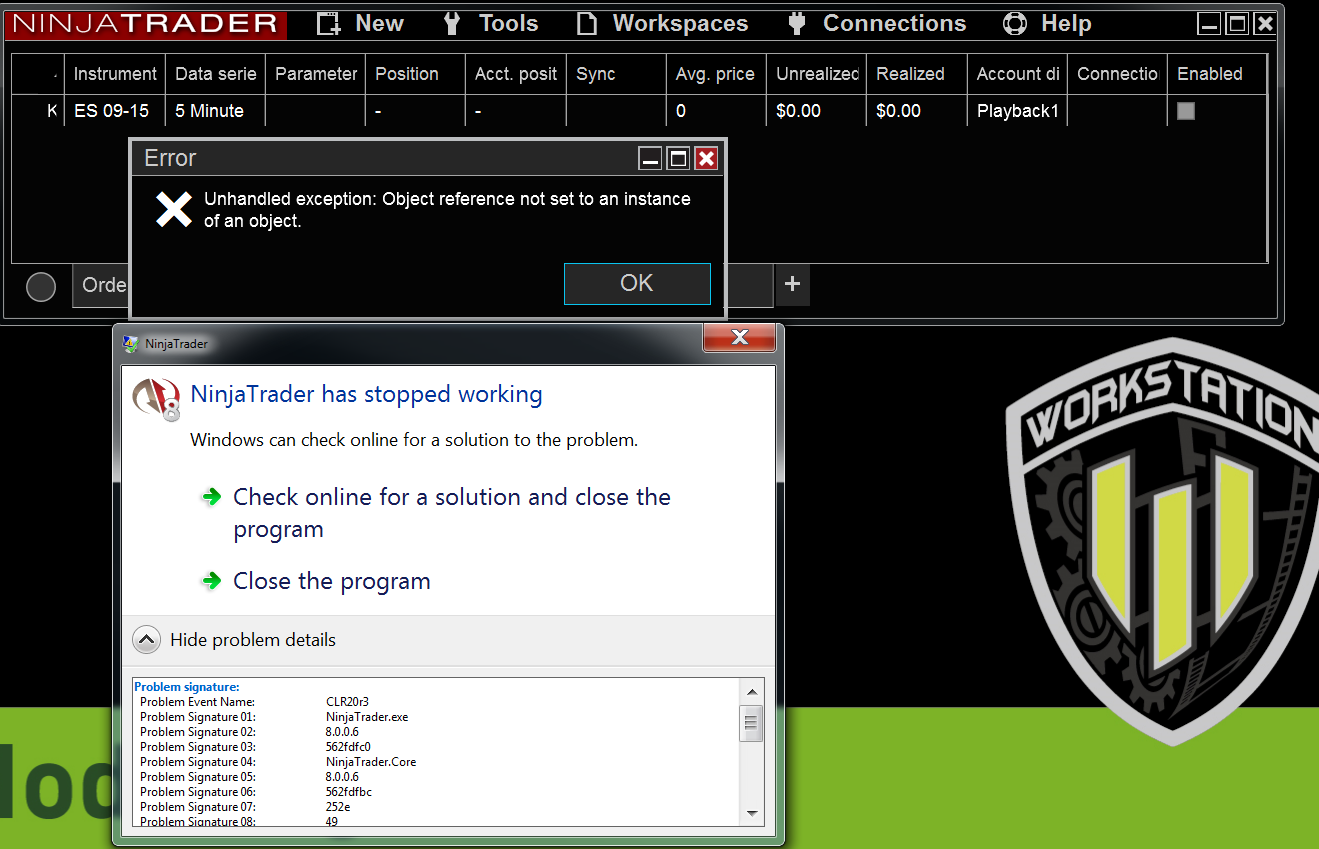Image resolution: width=1319 pixels, height=849 pixels.
Task: Click the 'Avg. price' column header
Action: pos(716,74)
